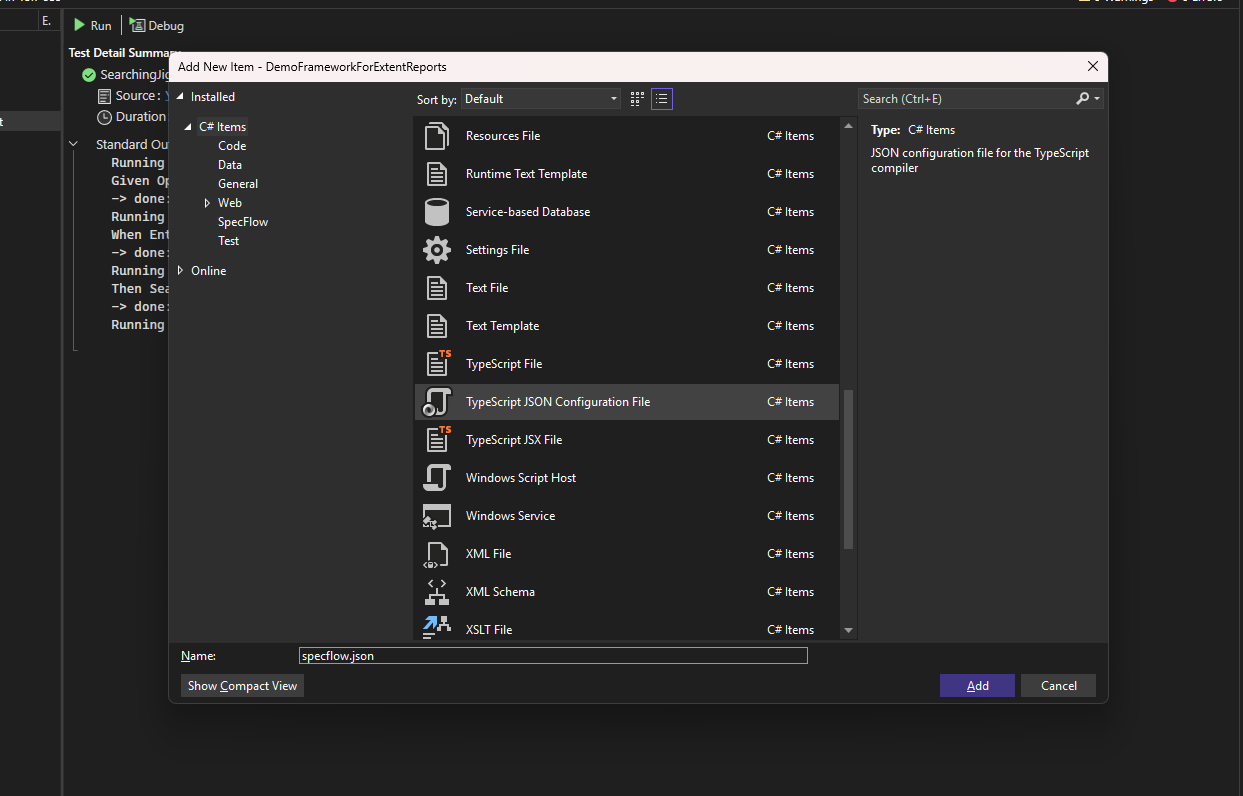Screen dimensions: 1243x796
Task: Select the Resources File template icon
Action: coord(437,136)
